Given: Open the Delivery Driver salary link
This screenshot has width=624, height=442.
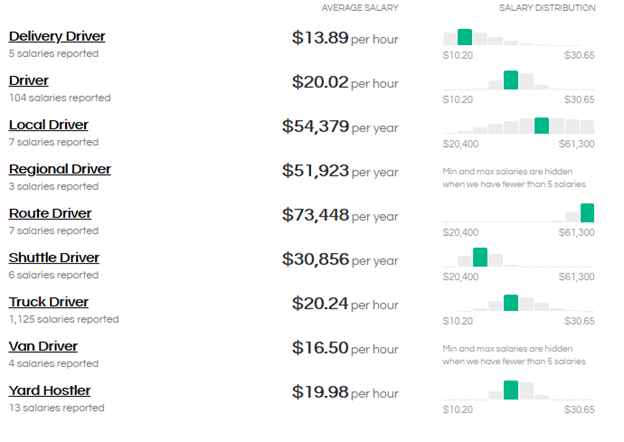Looking at the screenshot, I should point(57,37).
